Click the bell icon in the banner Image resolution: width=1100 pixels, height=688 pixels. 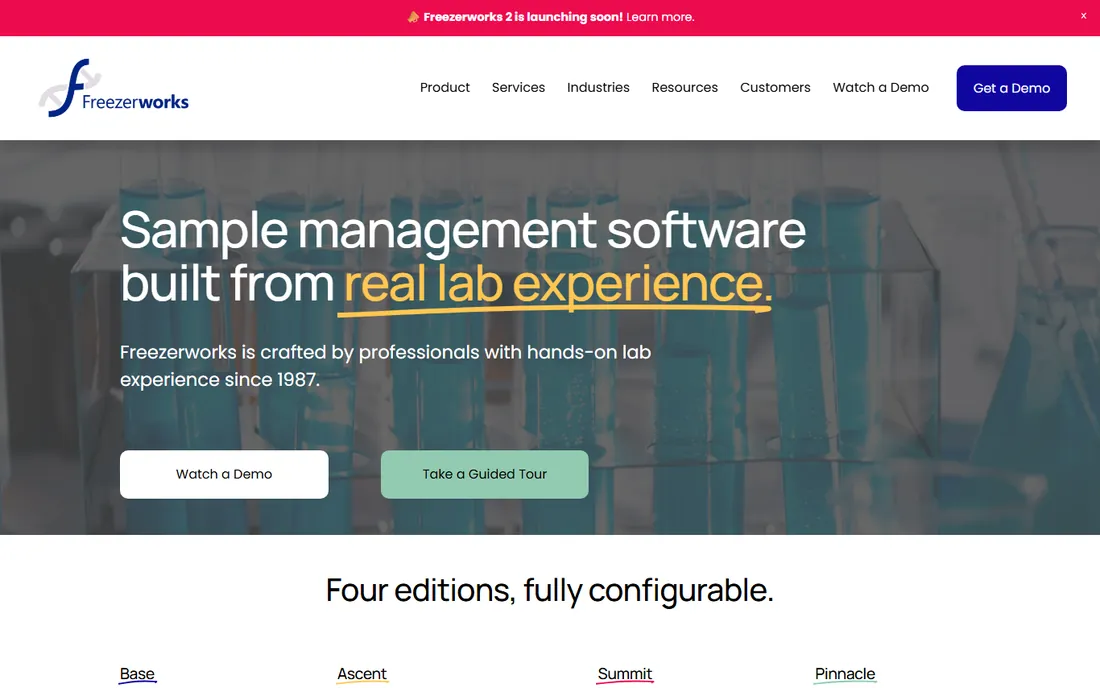click(x=413, y=17)
